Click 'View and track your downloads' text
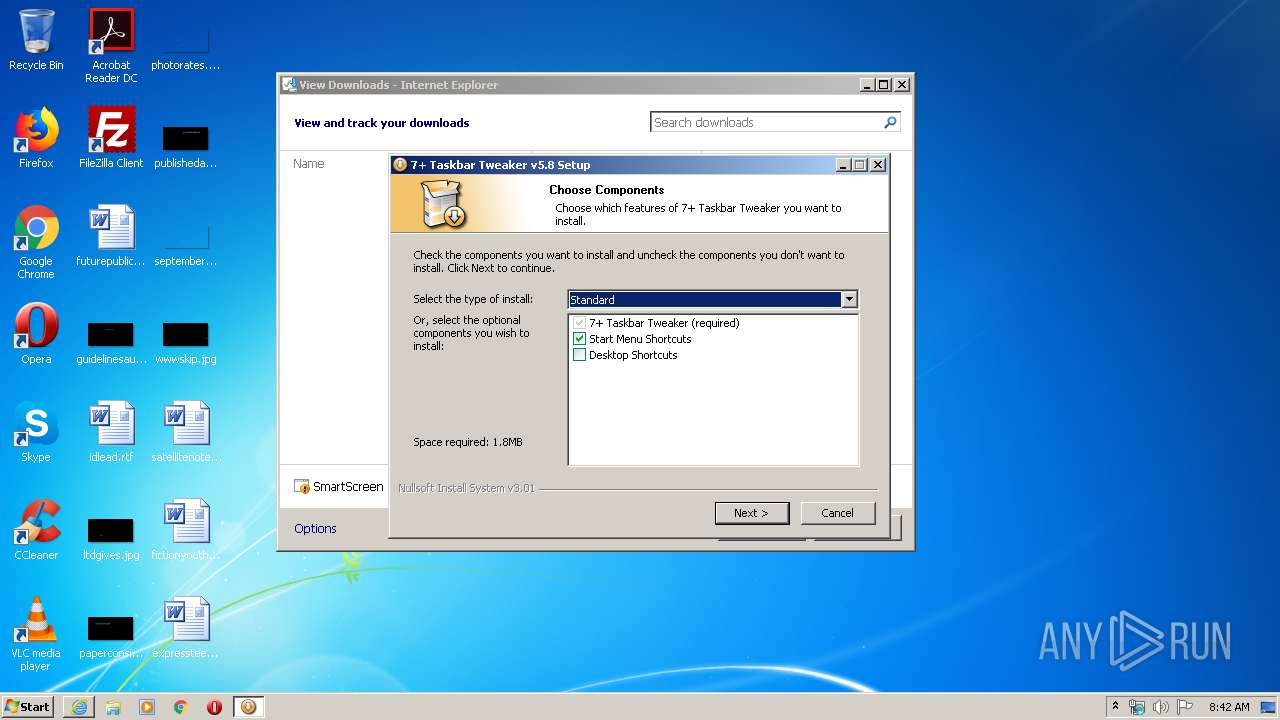Screen dimensions: 1280x720 coord(382,123)
